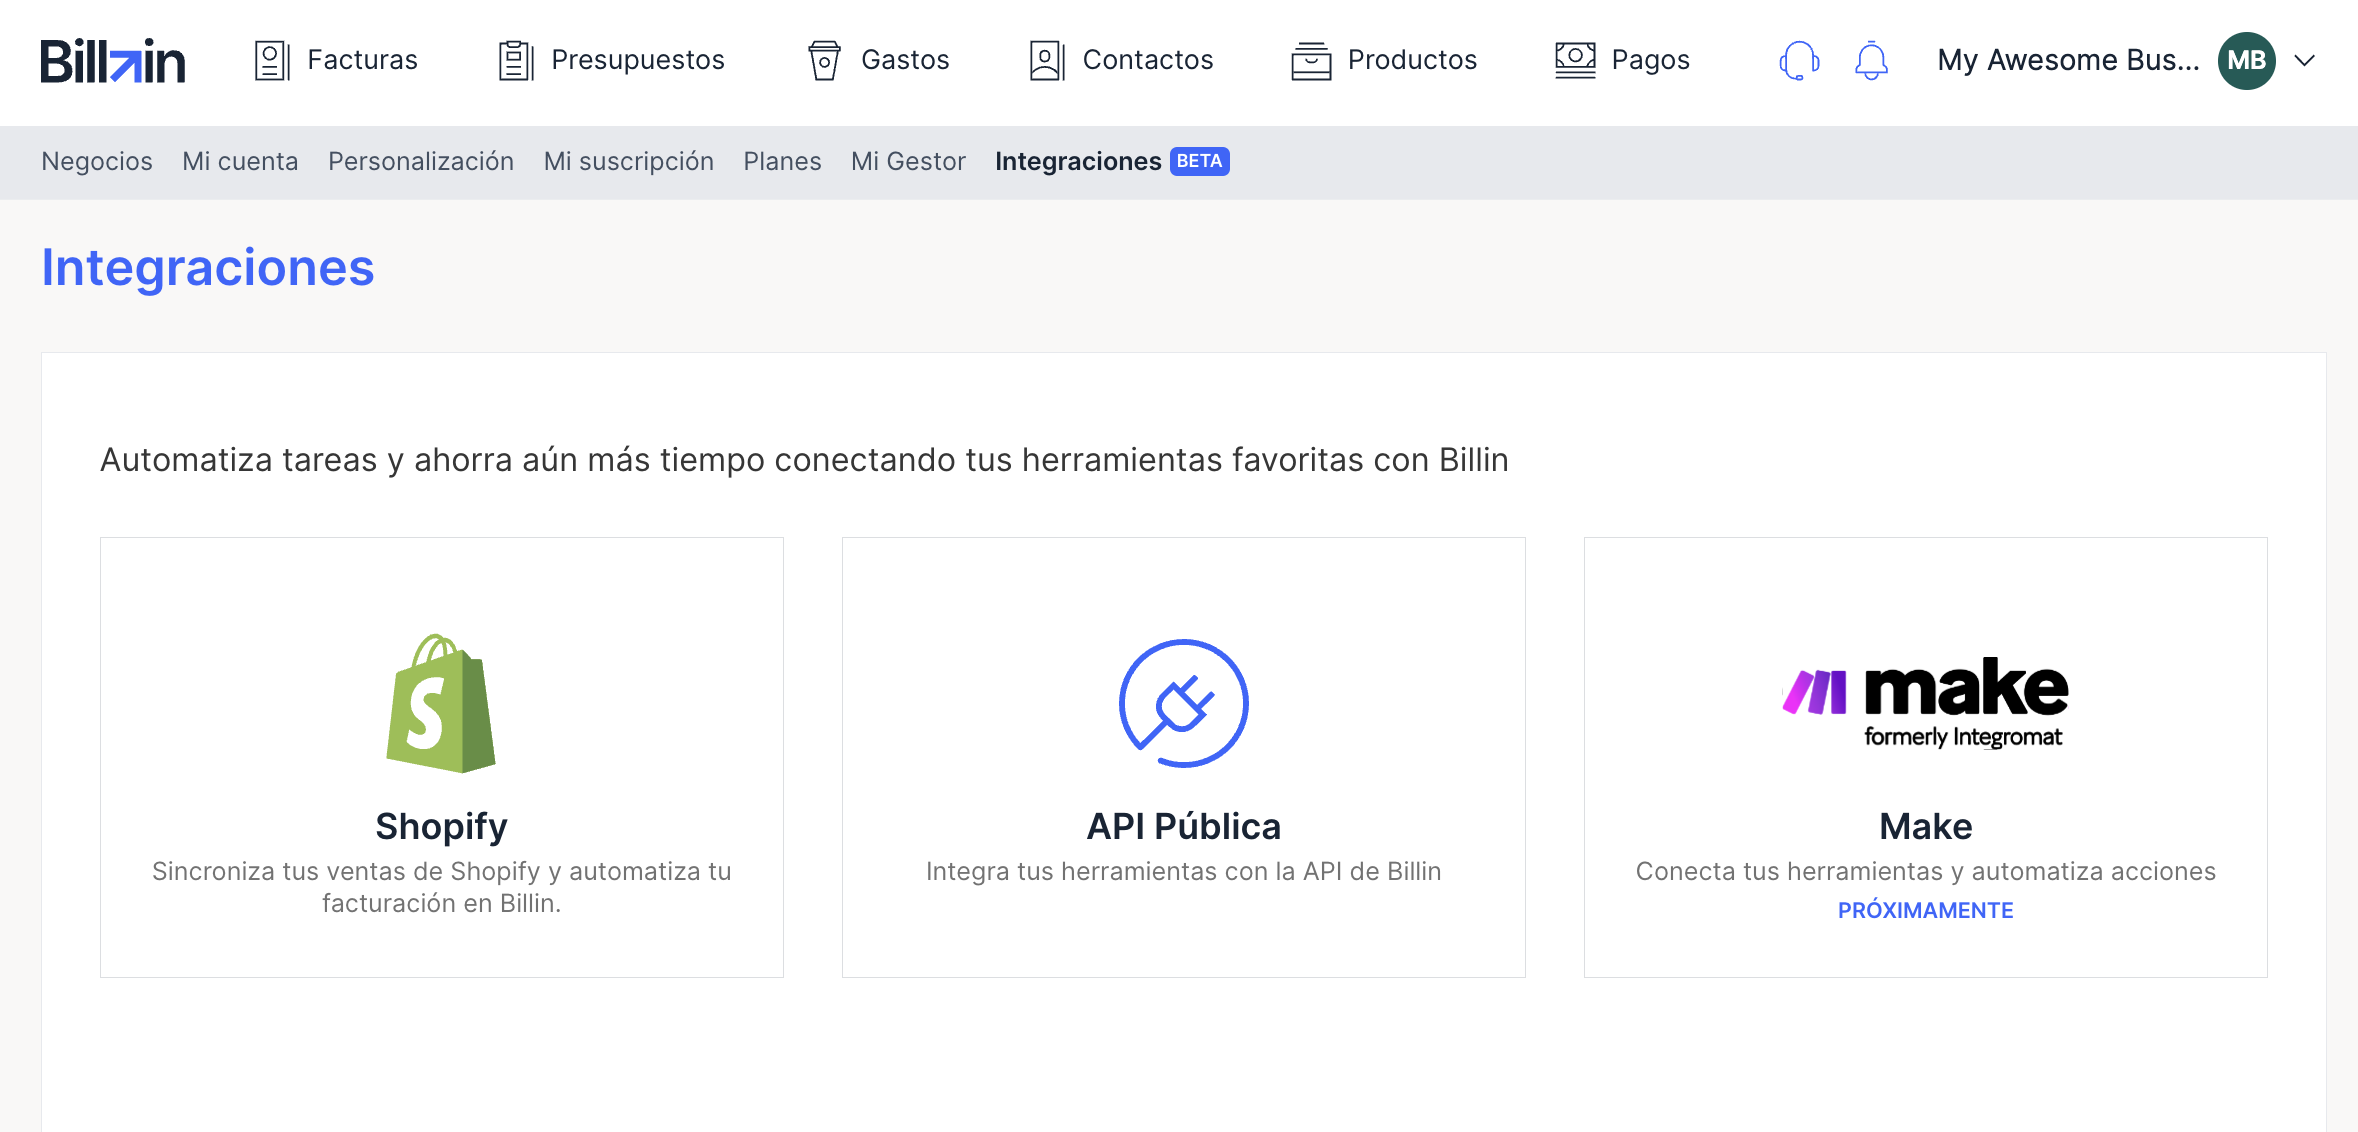Open the Personalización tab
Screen dimensions: 2358x1132
click(421, 161)
